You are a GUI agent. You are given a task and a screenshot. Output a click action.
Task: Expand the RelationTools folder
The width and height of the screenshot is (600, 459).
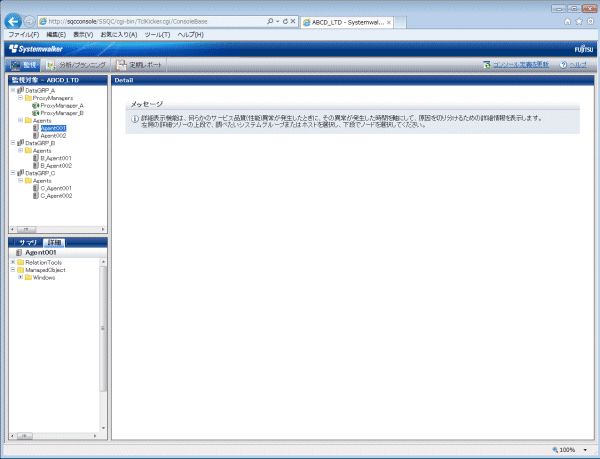pyautogui.click(x=12, y=262)
